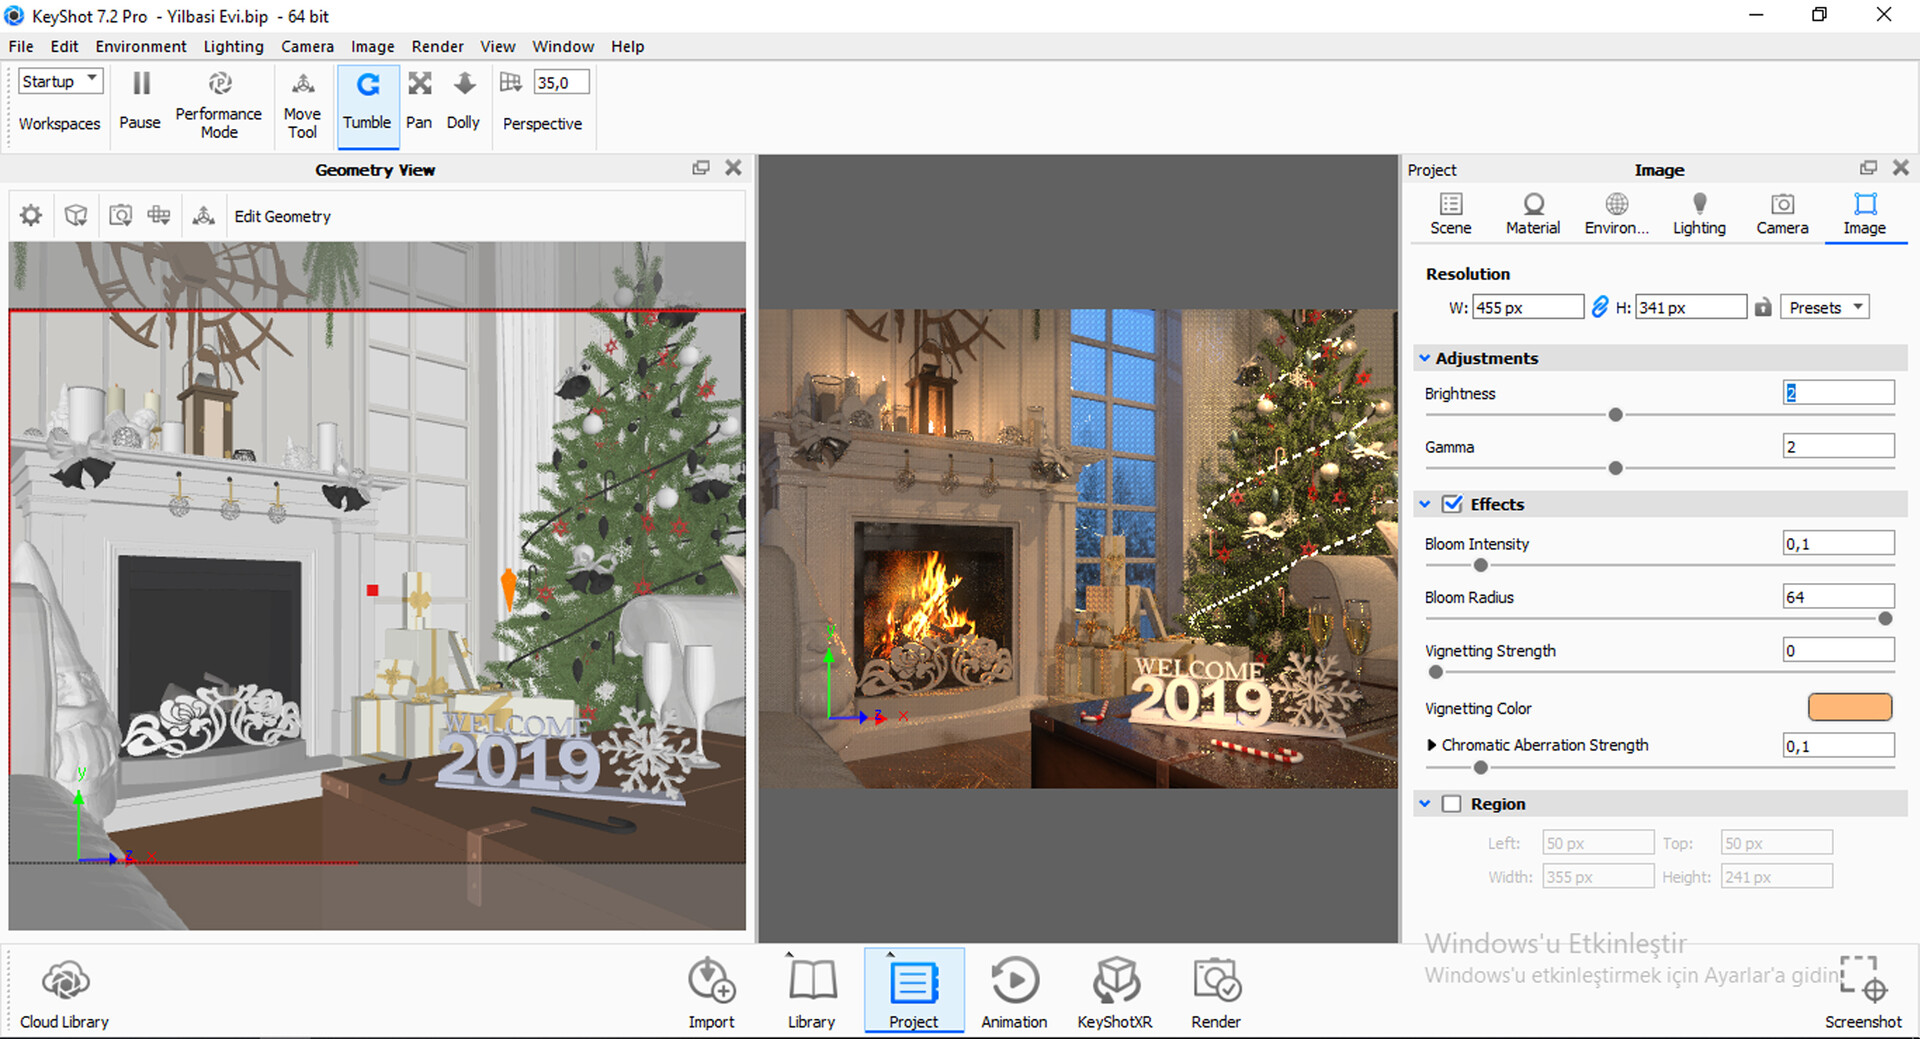
Task: Switch to the Camera tab in Project
Action: tap(1782, 214)
